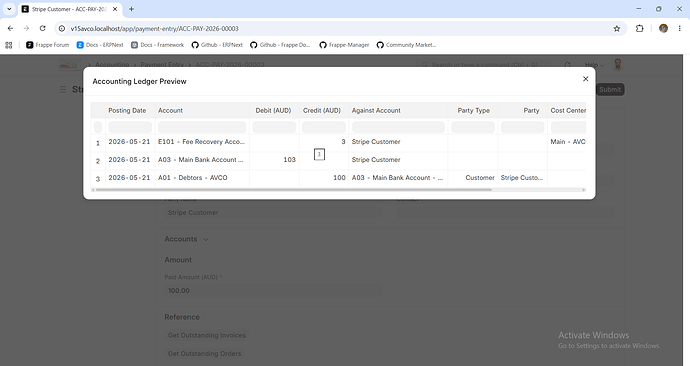Open the tab search dropdown arrow
The width and height of the screenshot is (690, 366).
coord(9,9)
